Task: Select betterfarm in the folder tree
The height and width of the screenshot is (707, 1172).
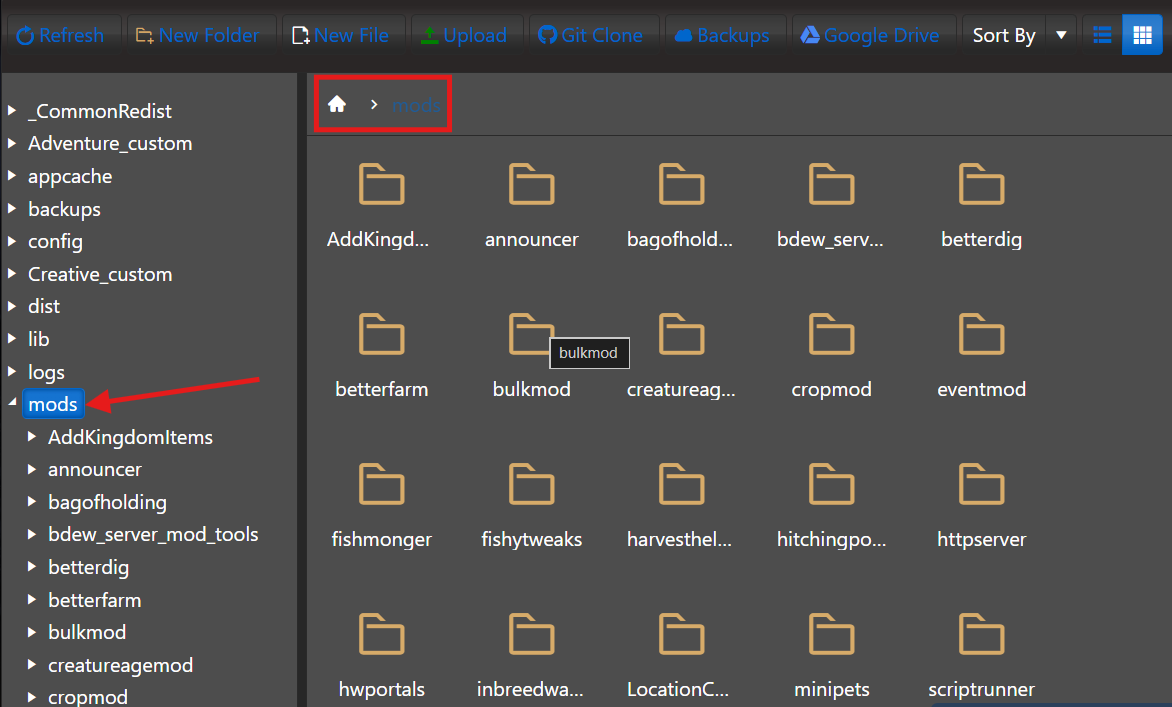Action: pos(94,599)
